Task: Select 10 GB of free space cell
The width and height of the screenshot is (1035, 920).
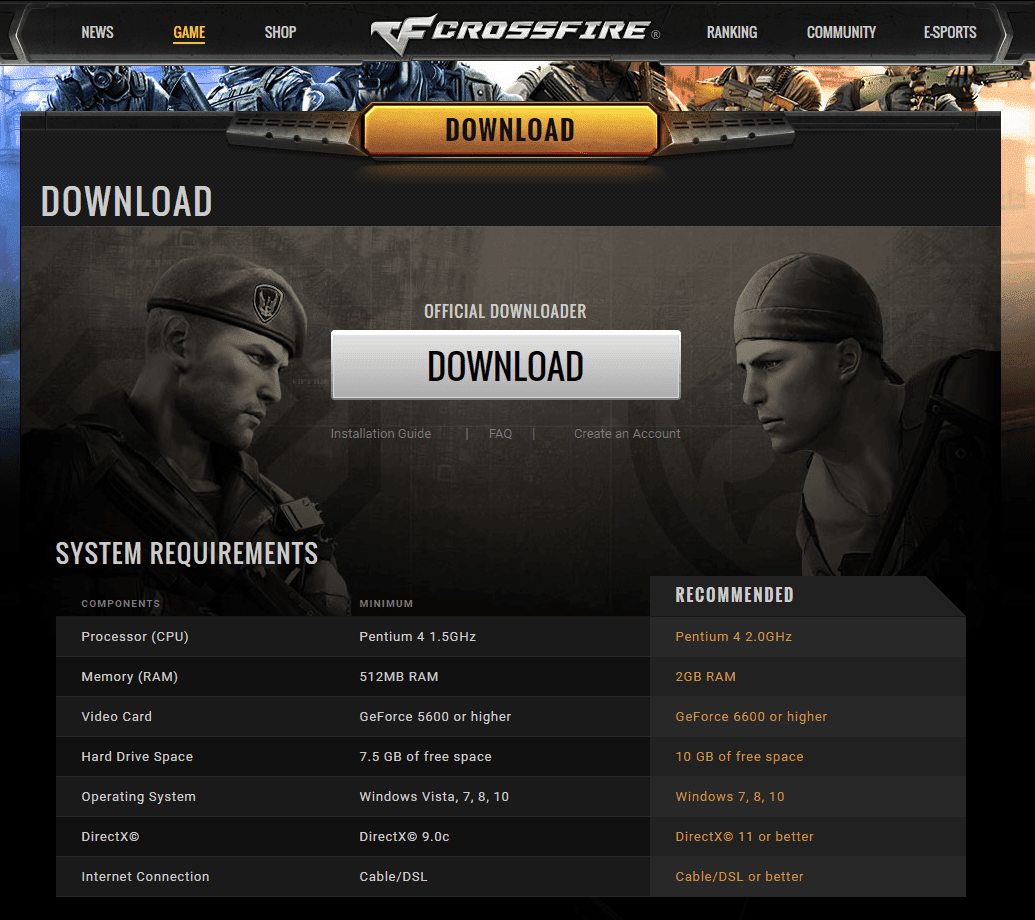Action: click(x=739, y=756)
